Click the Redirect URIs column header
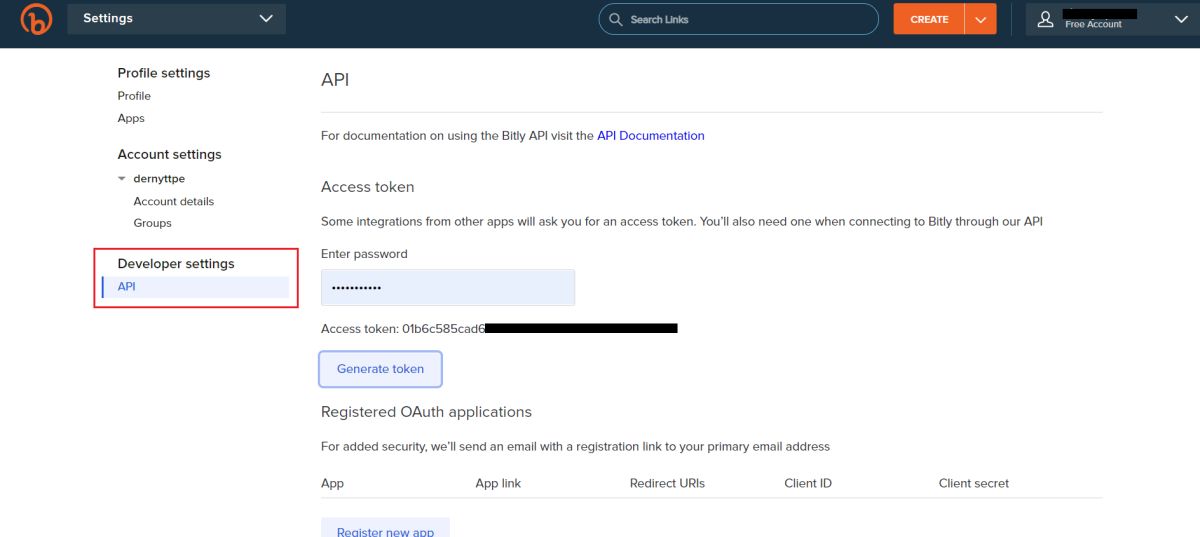 [667, 483]
